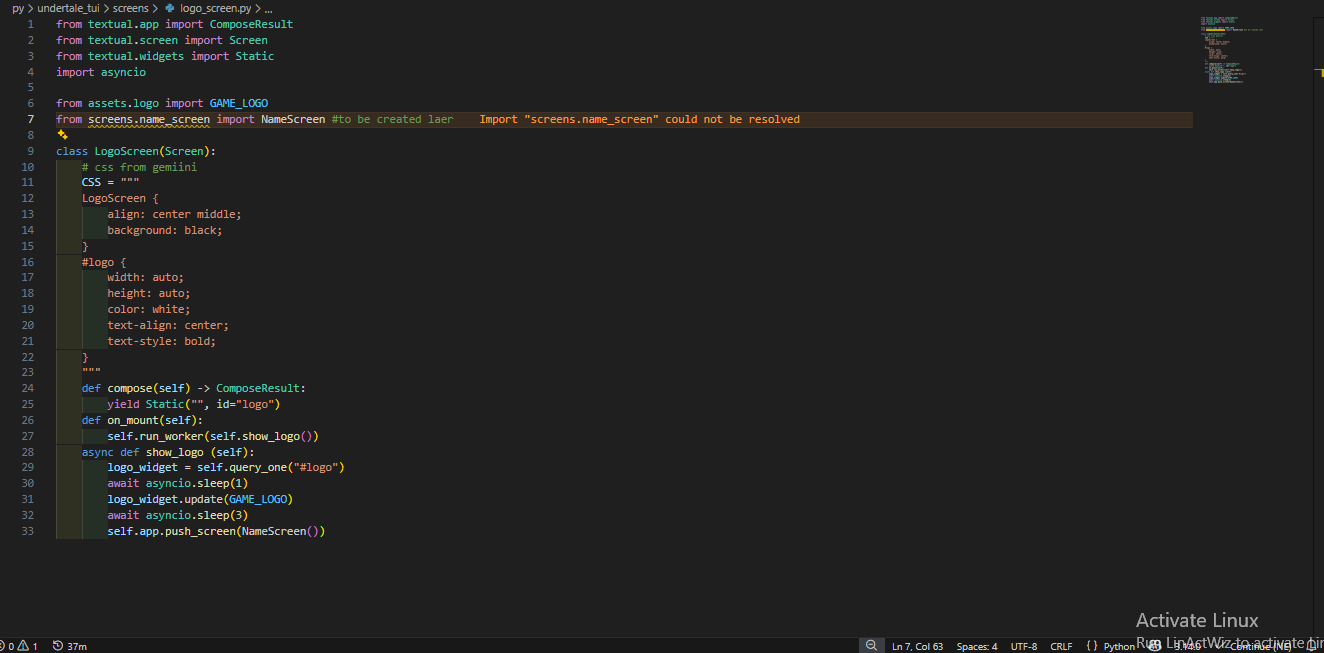Click the squiggly-underlined 'screens.name_screen' import
Viewport: 1324px width, 653px height.
pyautogui.click(x=149, y=120)
